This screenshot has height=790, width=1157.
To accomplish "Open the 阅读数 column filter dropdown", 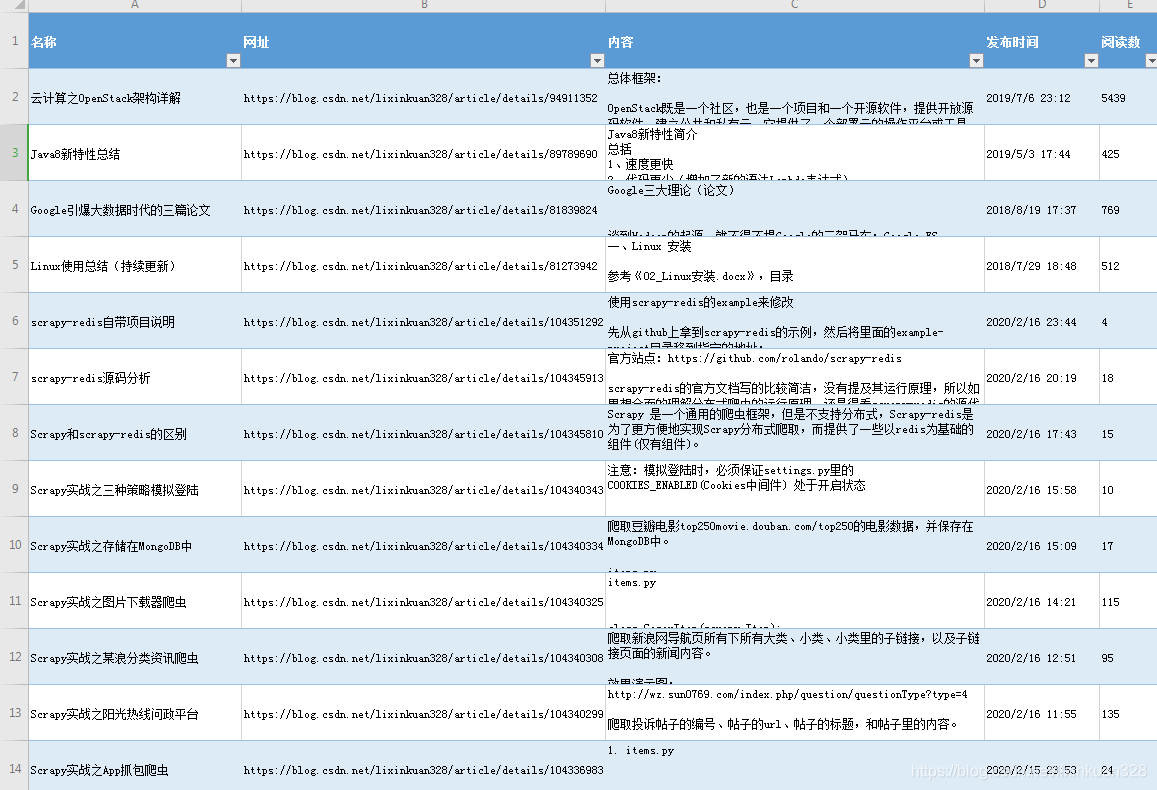I will click(x=1150, y=60).
